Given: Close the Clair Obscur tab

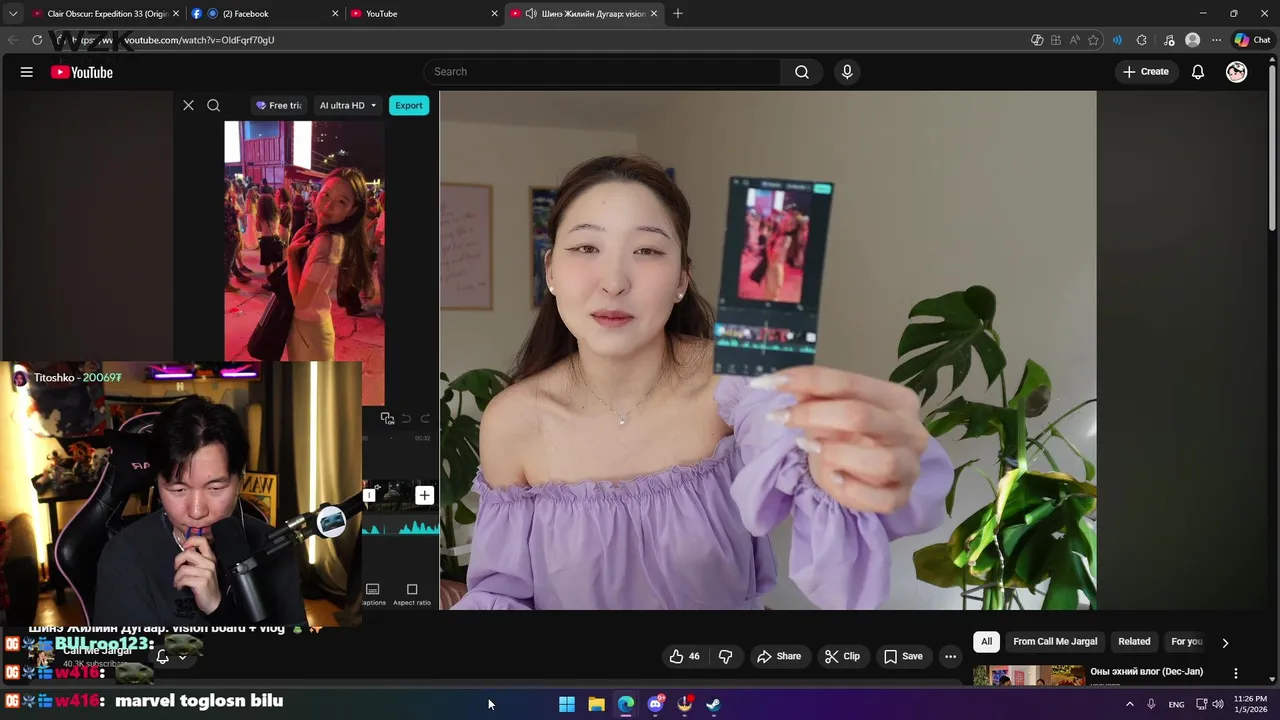Looking at the screenshot, I should 175,13.
